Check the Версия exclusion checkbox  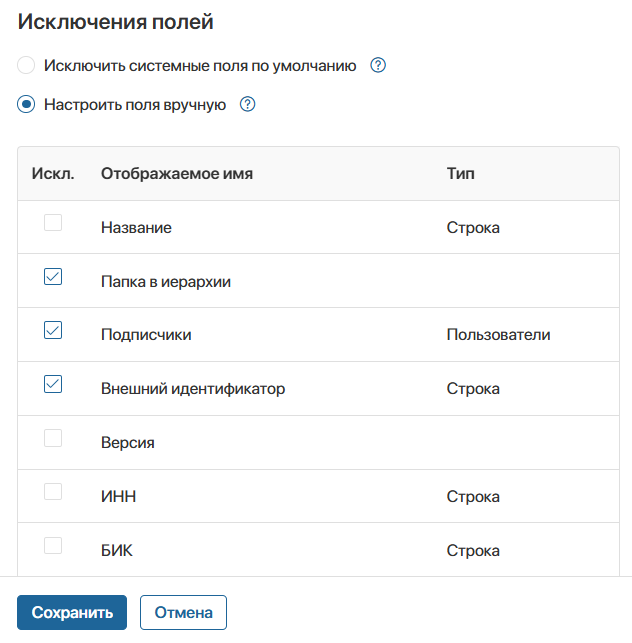tap(53, 438)
